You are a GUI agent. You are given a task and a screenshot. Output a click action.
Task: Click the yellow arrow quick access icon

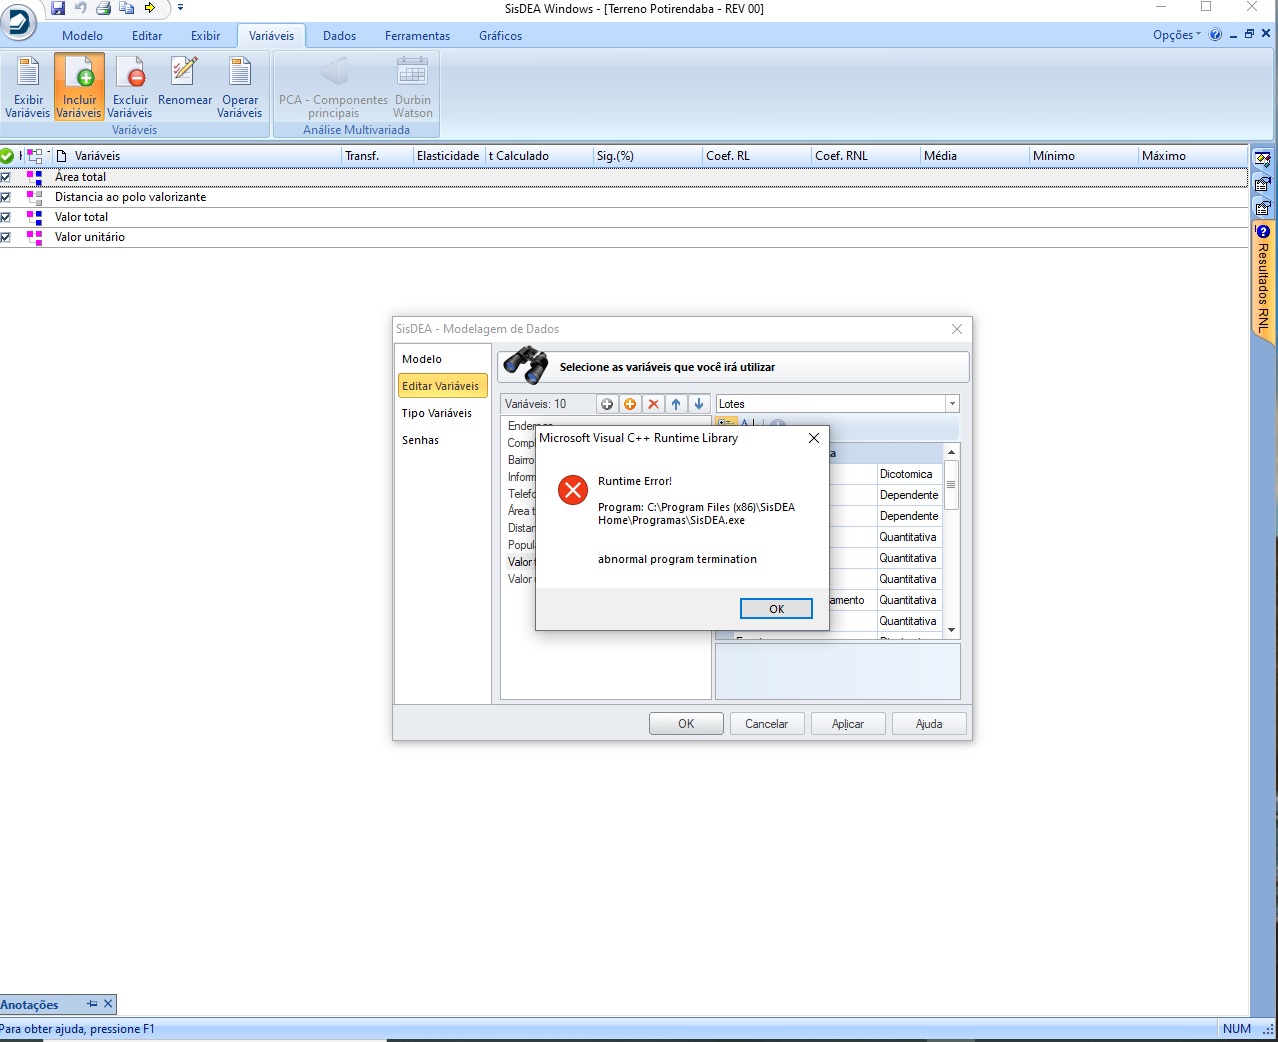(x=150, y=8)
